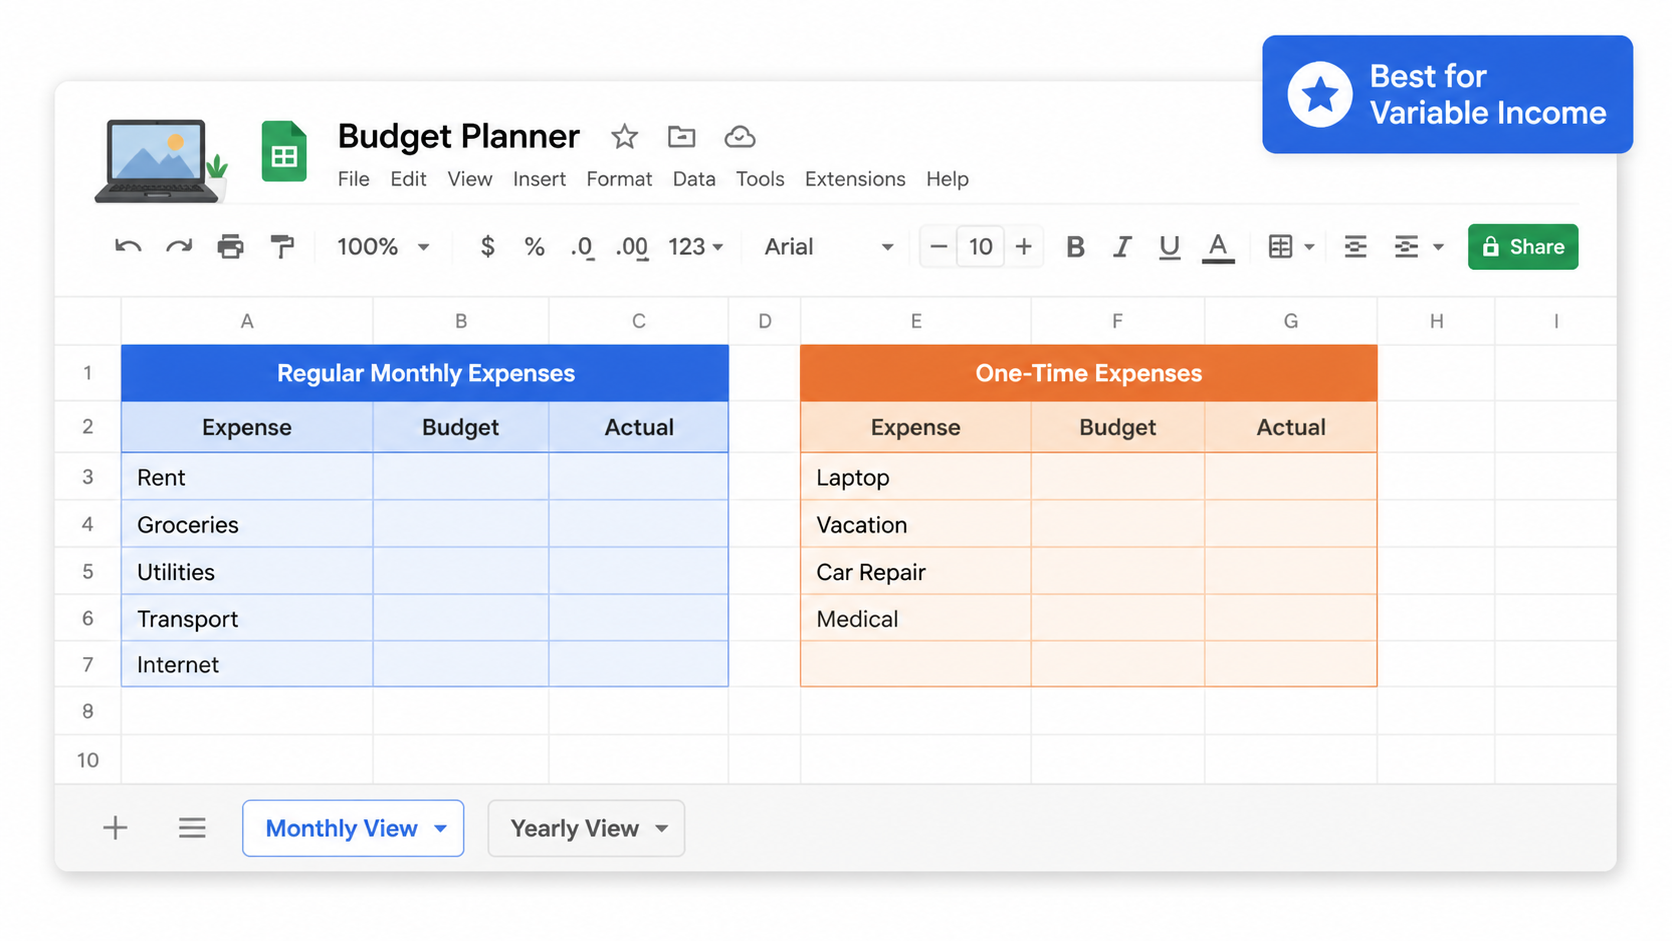Format as percent icon
Image resolution: width=1672 pixels, height=941 pixels.
click(x=535, y=246)
